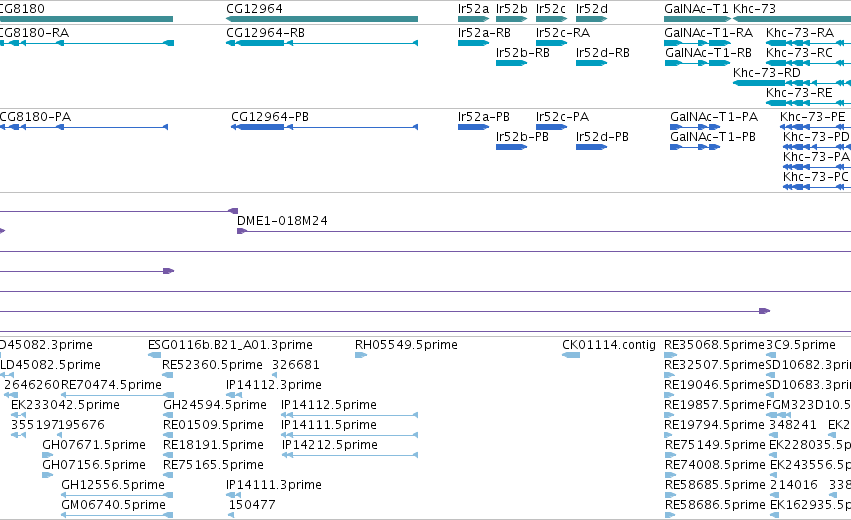
Task: Click the 326681 feature label
Action: coord(296,365)
